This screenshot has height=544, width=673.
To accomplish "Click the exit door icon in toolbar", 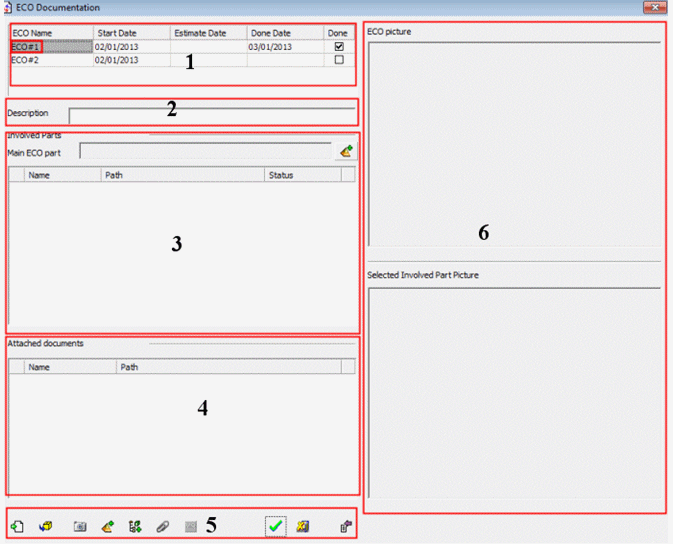I will 345,526.
